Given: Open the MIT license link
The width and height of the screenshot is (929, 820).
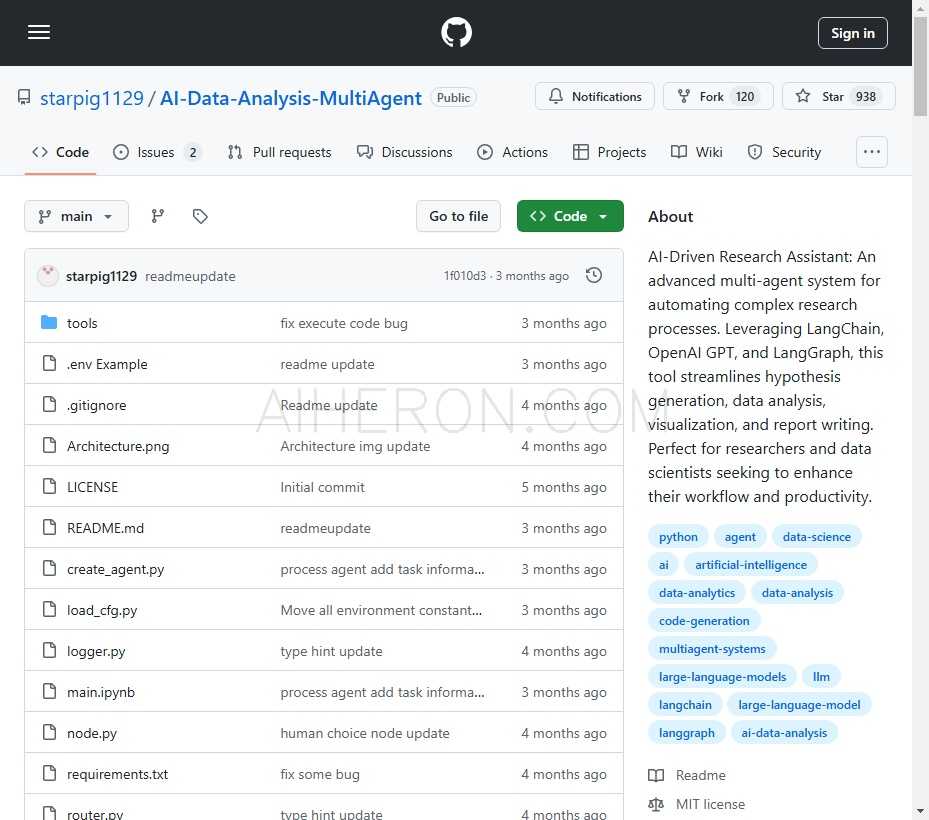Looking at the screenshot, I should [697, 804].
